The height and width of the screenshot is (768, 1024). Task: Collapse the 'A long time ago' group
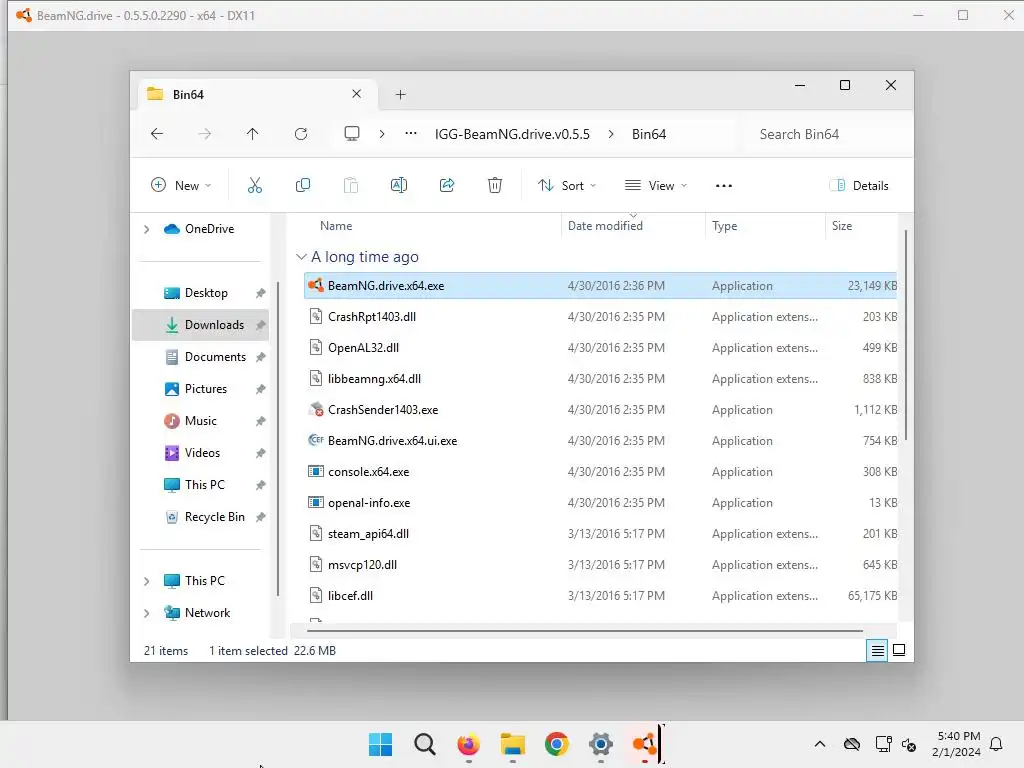[x=301, y=257]
